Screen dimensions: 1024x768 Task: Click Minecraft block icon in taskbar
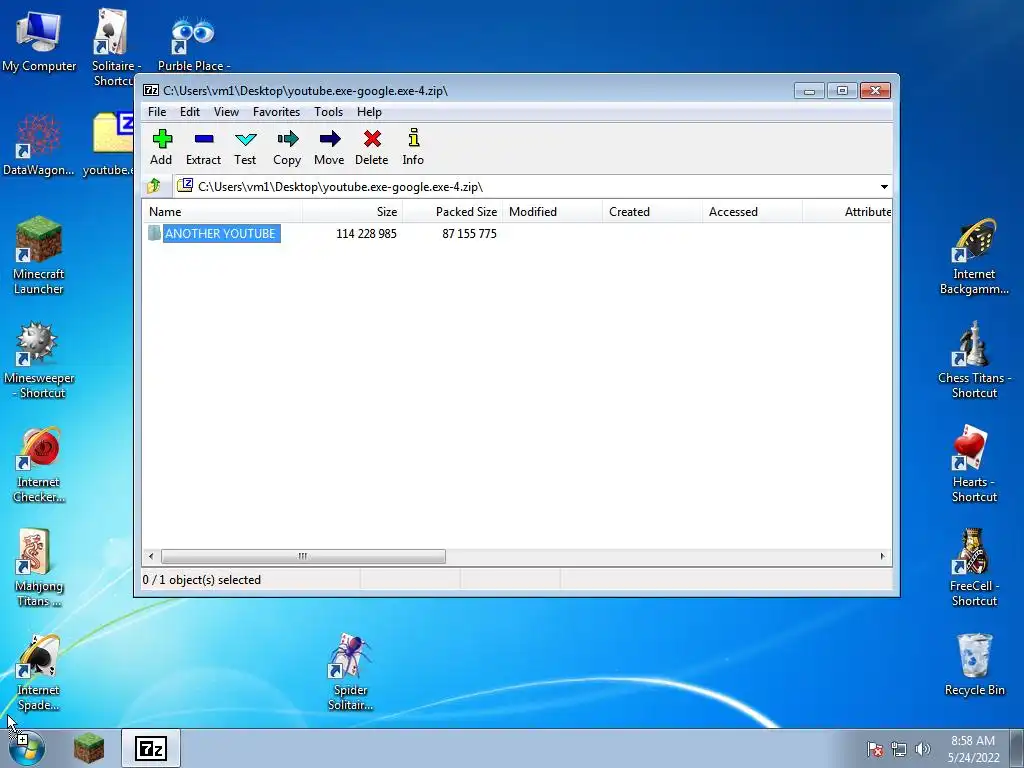[88, 748]
